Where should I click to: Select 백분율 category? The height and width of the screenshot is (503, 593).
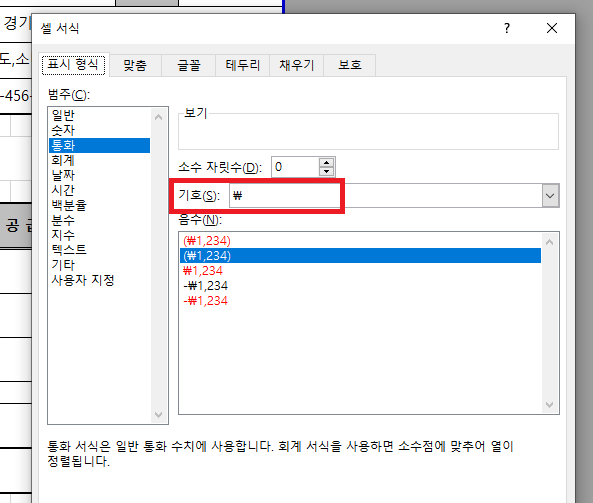coord(100,205)
